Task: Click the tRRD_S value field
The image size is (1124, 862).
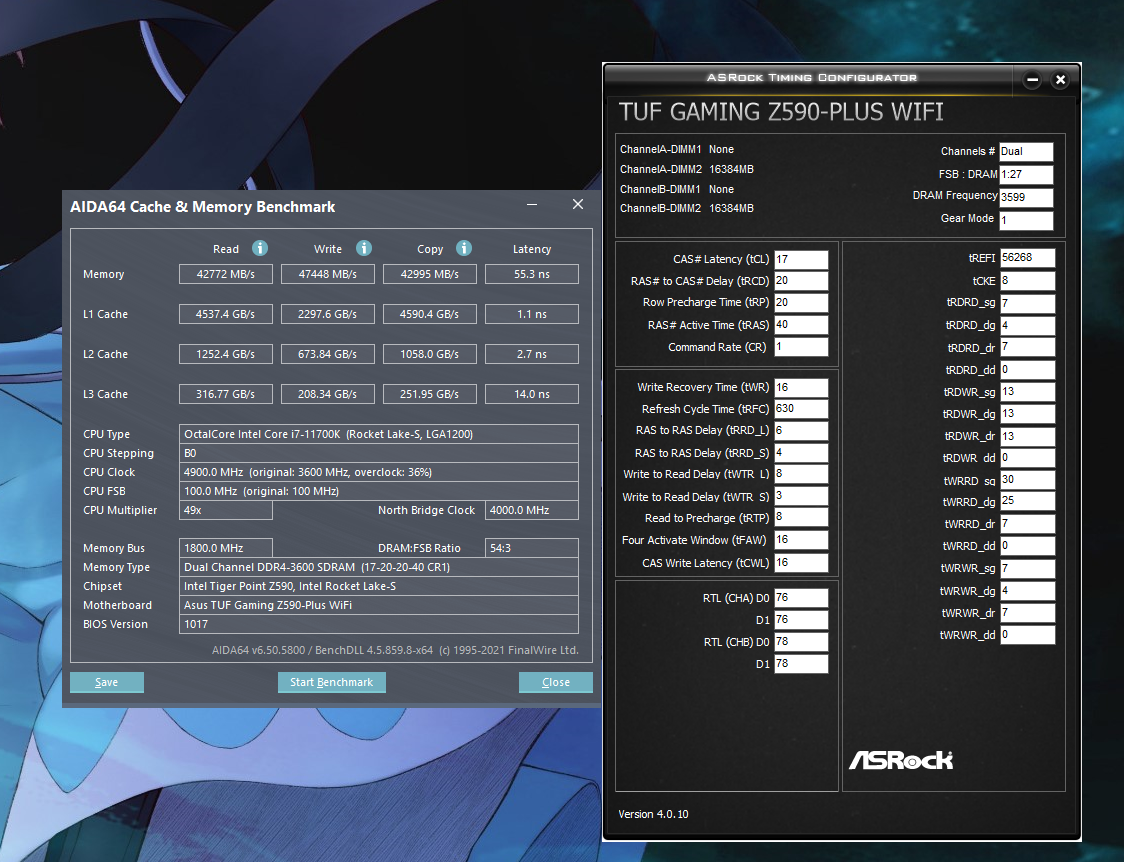Action: pyautogui.click(x=801, y=453)
